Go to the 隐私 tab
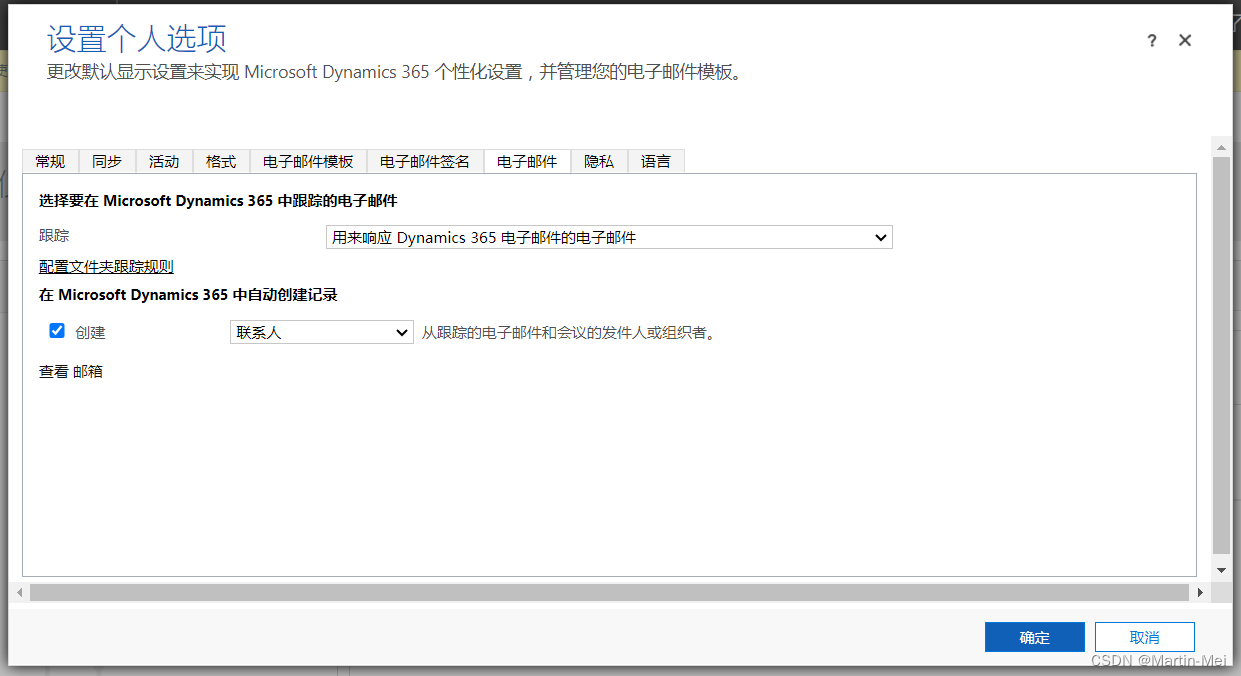 pos(599,161)
